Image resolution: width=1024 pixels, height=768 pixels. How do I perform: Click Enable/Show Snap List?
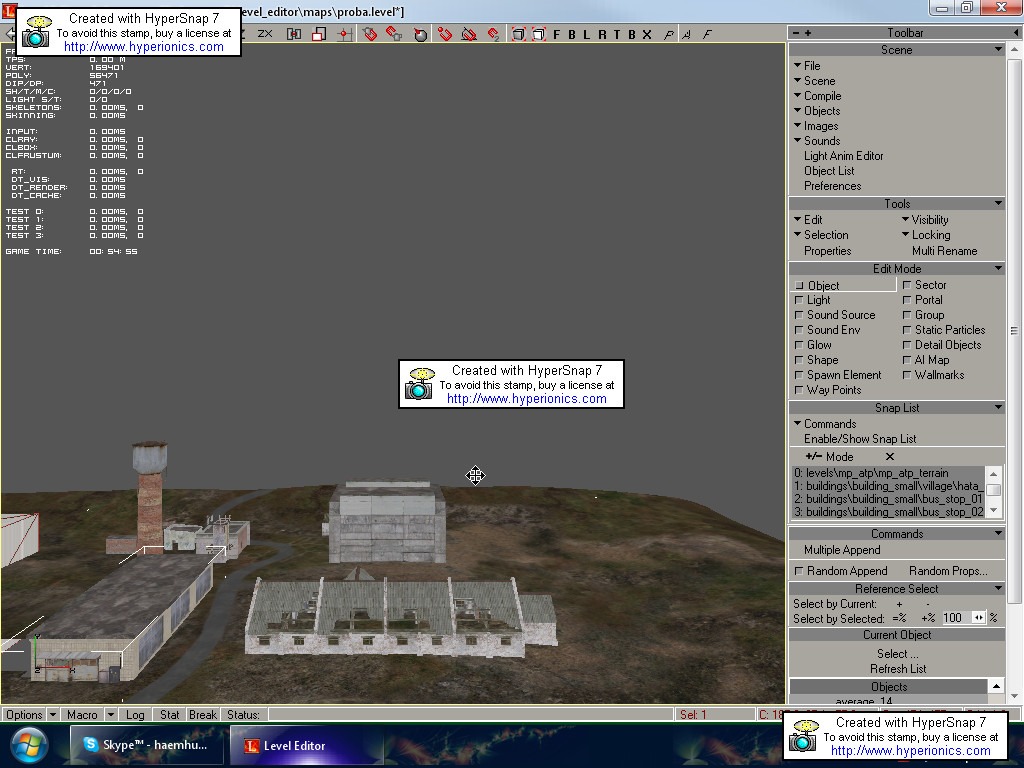coord(860,439)
